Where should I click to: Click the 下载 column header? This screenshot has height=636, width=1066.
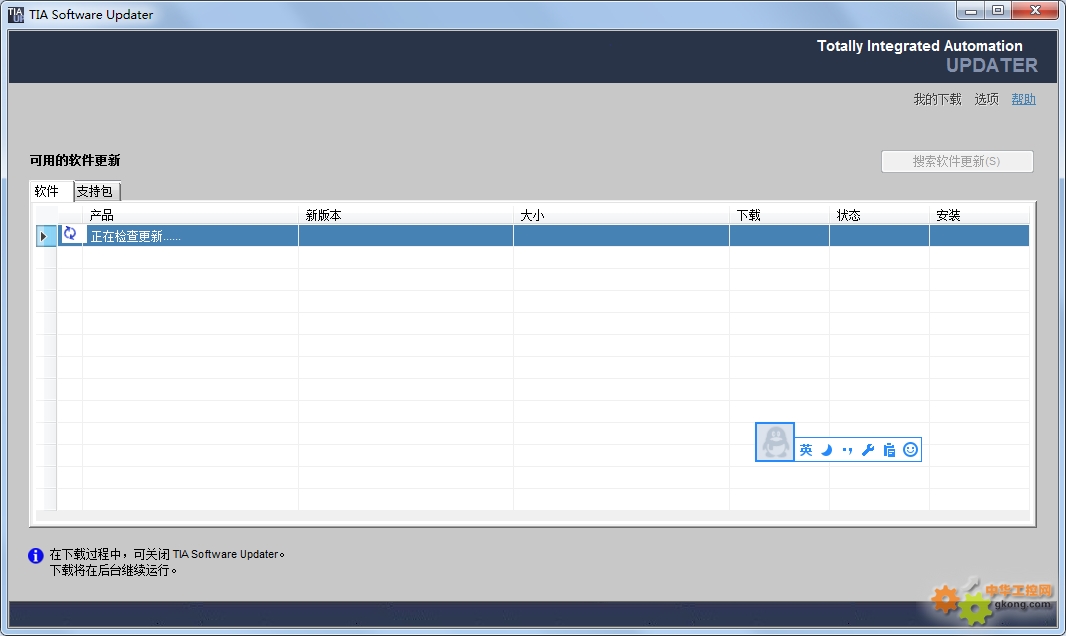coord(779,215)
